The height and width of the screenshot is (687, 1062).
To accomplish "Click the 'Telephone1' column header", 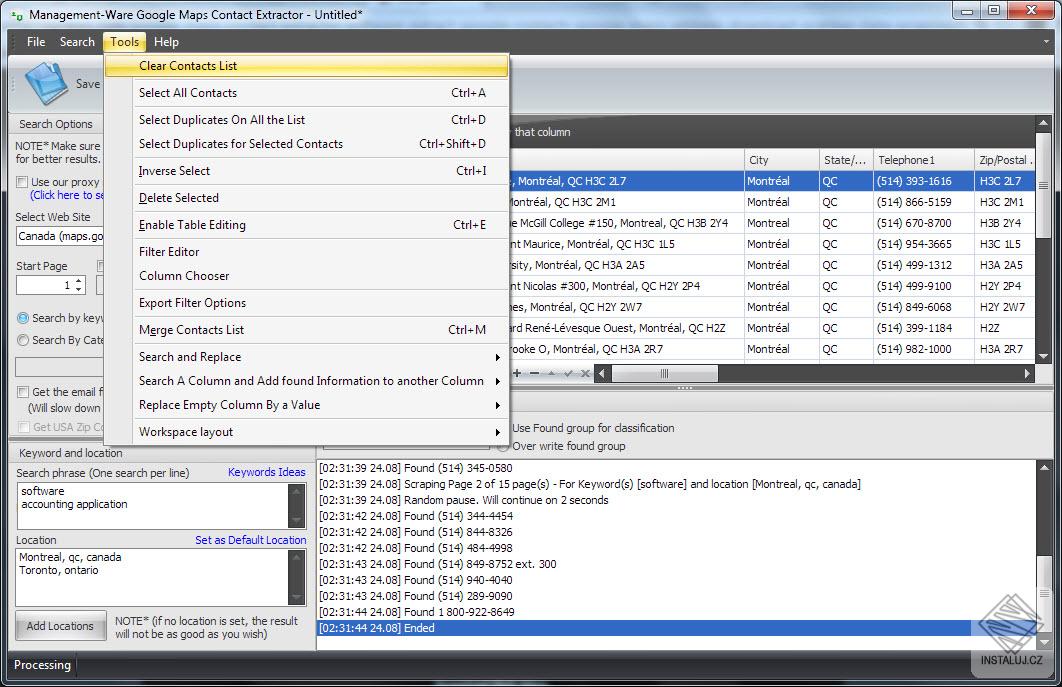I will (924, 161).
